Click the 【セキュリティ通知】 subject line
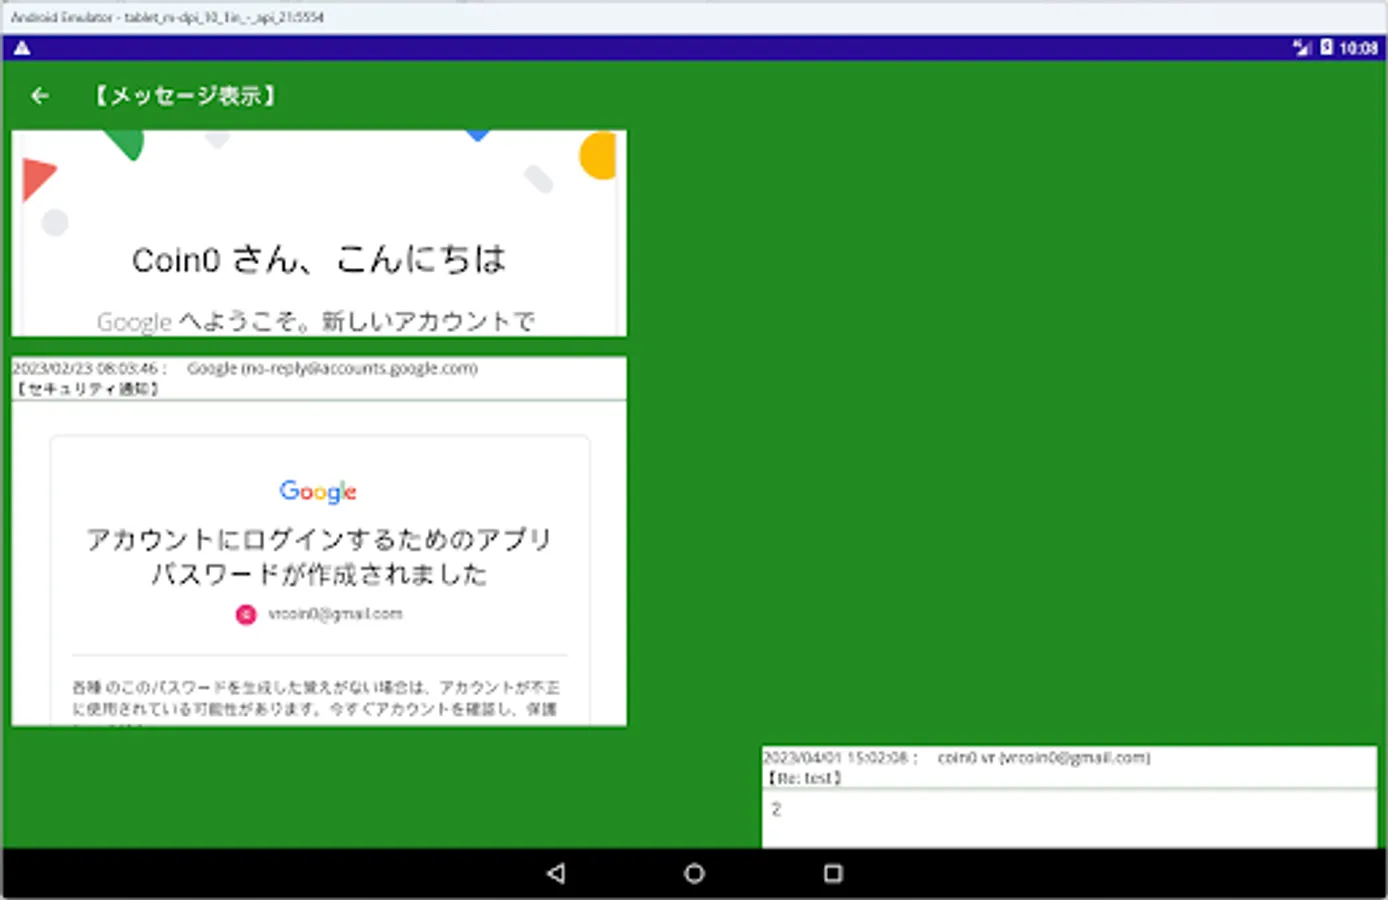 [88, 389]
